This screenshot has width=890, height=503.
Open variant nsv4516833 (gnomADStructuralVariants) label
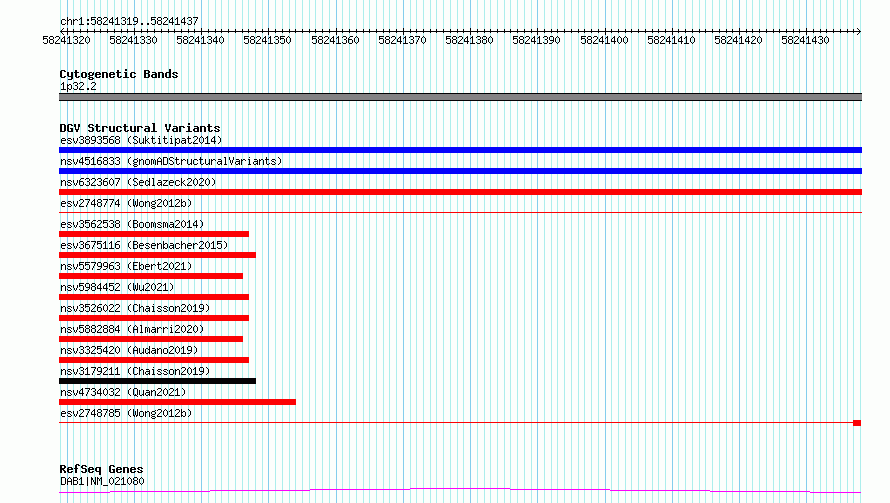(171, 161)
